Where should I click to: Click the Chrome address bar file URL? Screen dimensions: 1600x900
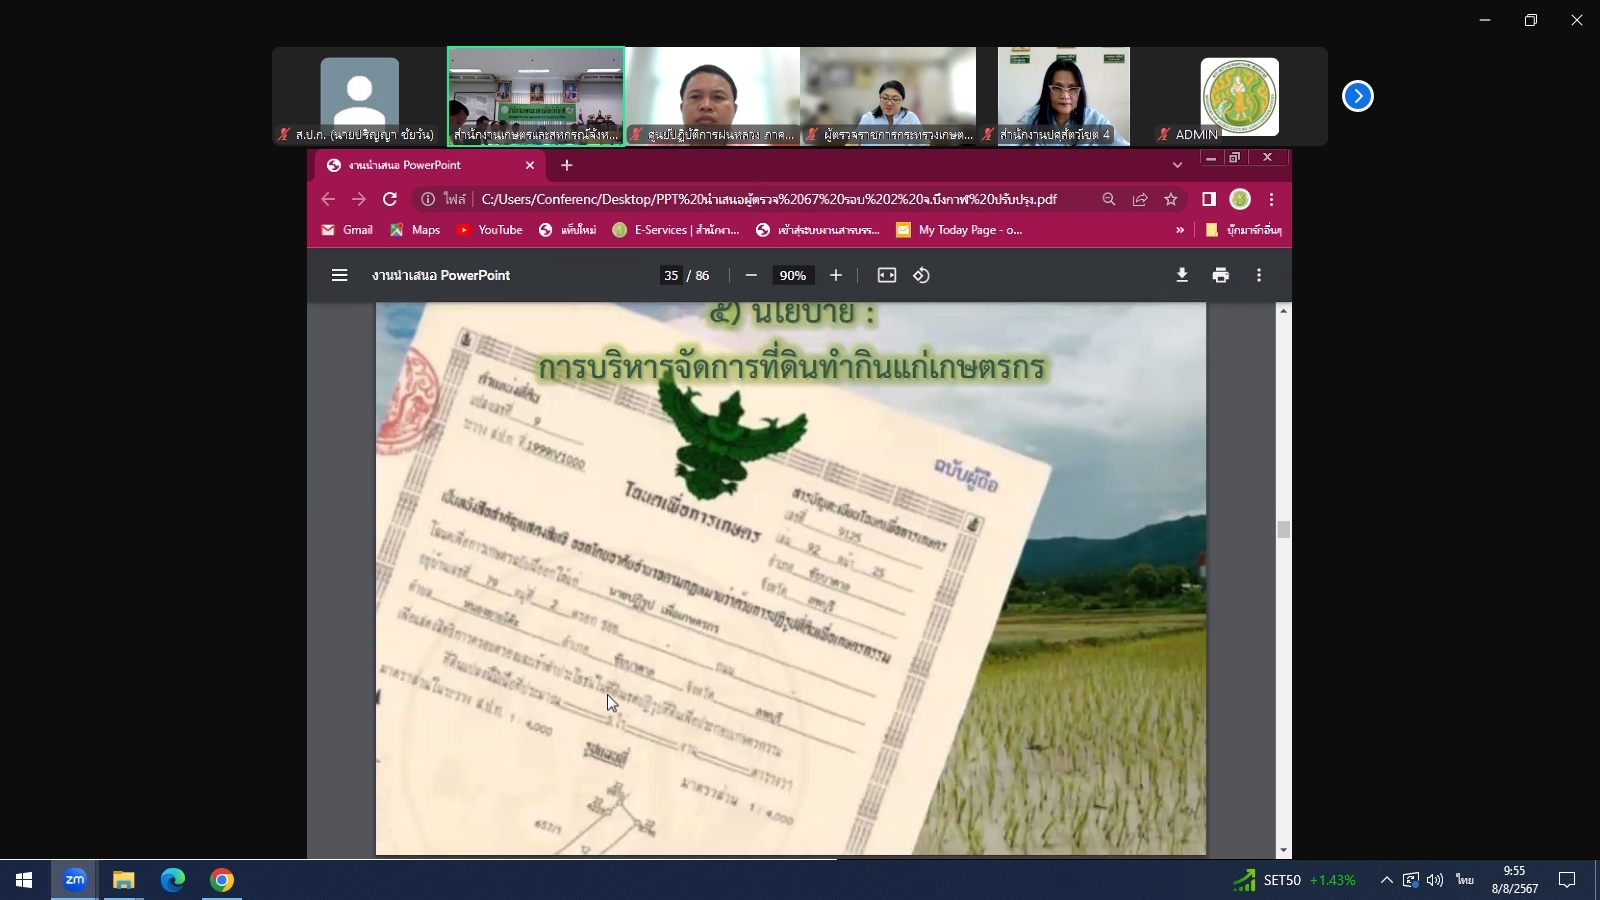(769, 199)
